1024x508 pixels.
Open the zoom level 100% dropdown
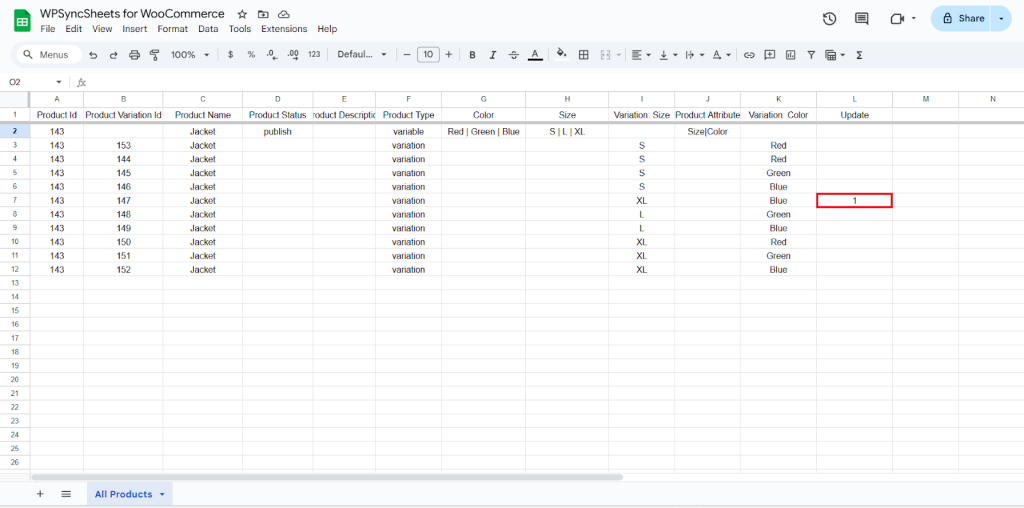pos(190,55)
